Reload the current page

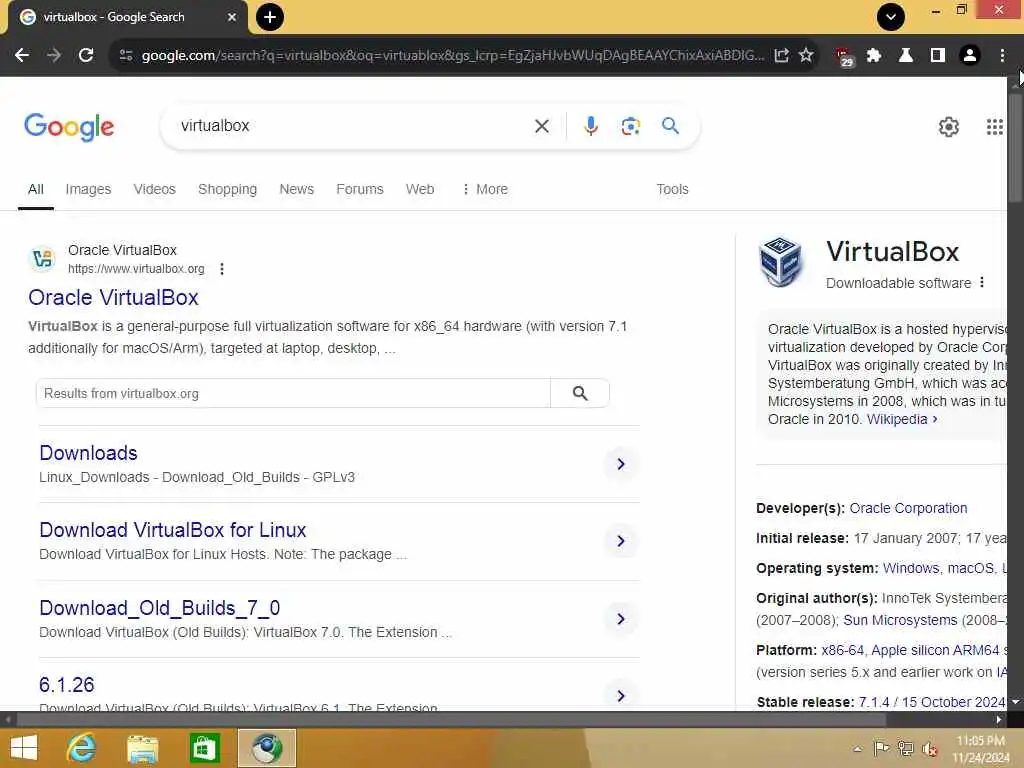(x=86, y=56)
